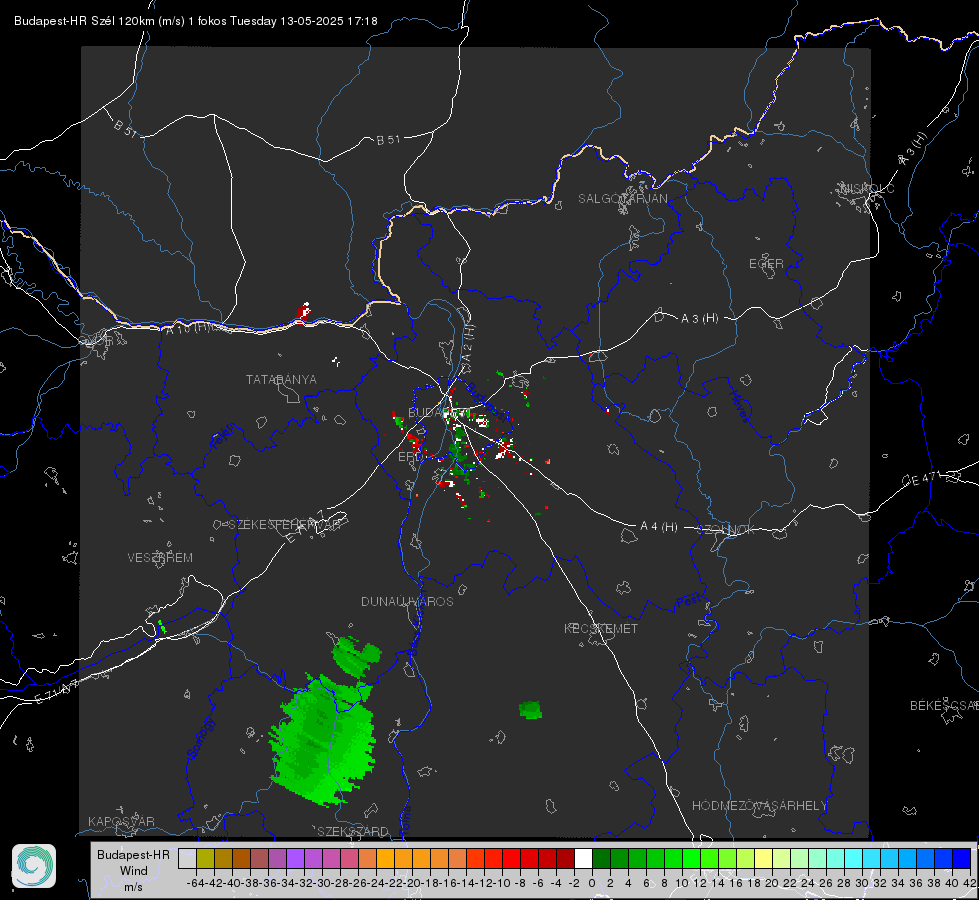Click the legend value label 0

pos(592,883)
